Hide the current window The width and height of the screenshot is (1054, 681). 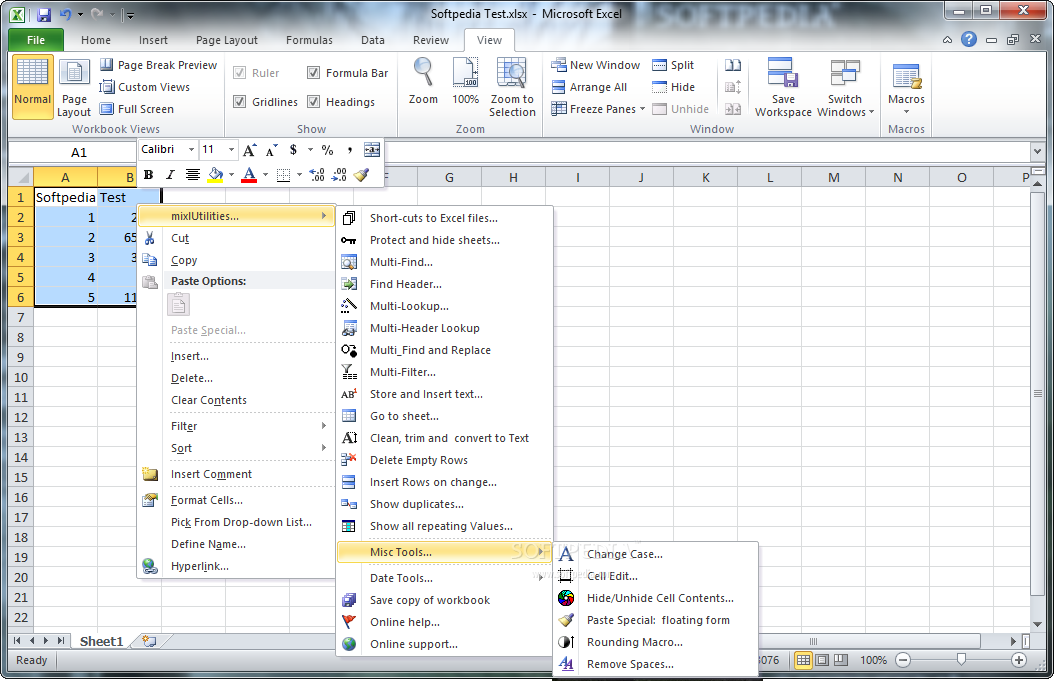[x=674, y=87]
